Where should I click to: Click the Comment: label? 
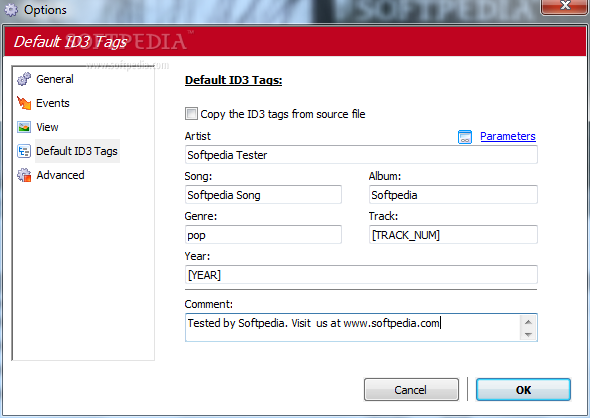point(208,304)
